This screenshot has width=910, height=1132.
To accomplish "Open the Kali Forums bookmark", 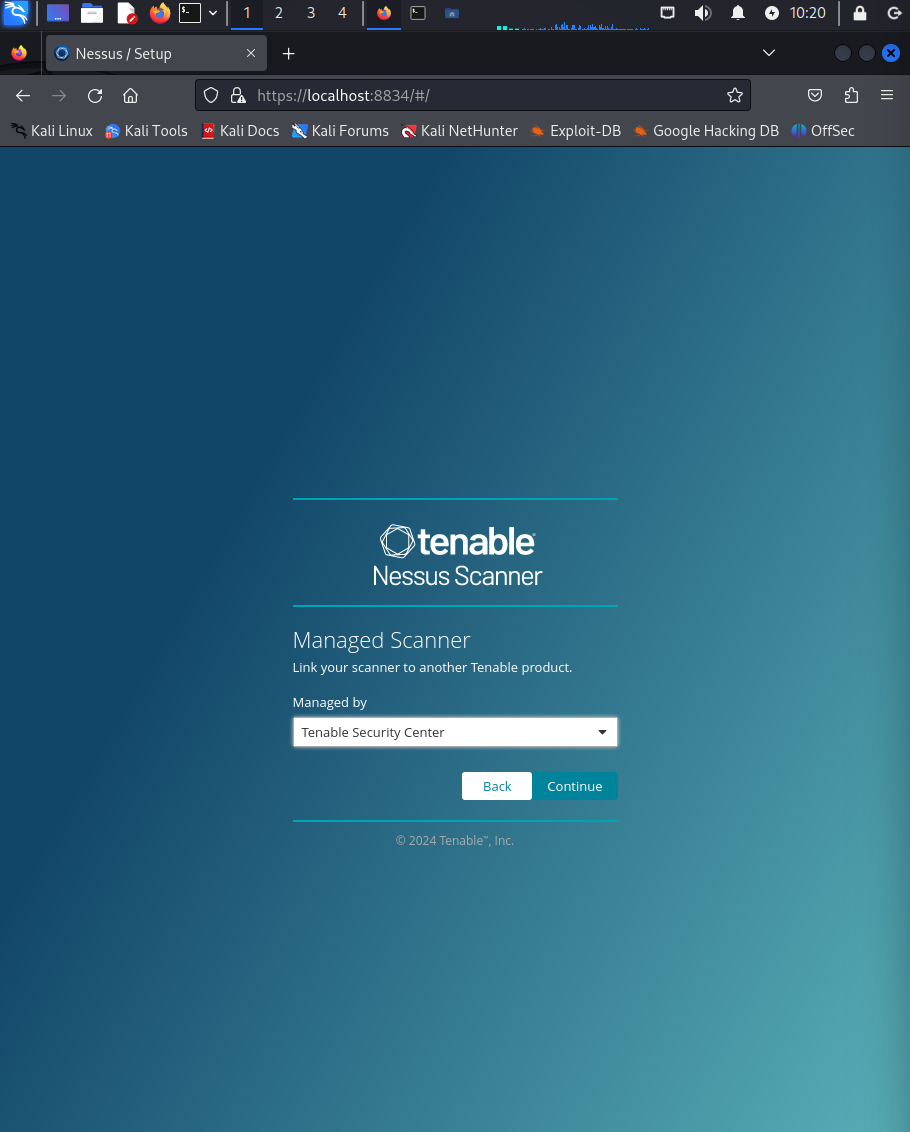I will [340, 131].
